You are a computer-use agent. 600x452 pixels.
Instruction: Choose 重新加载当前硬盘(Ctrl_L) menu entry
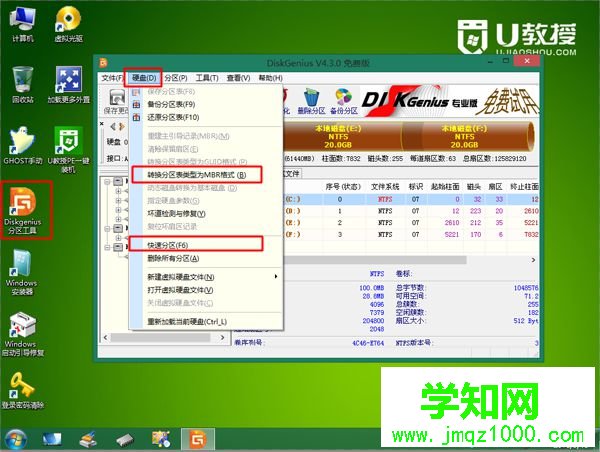click(x=207, y=322)
